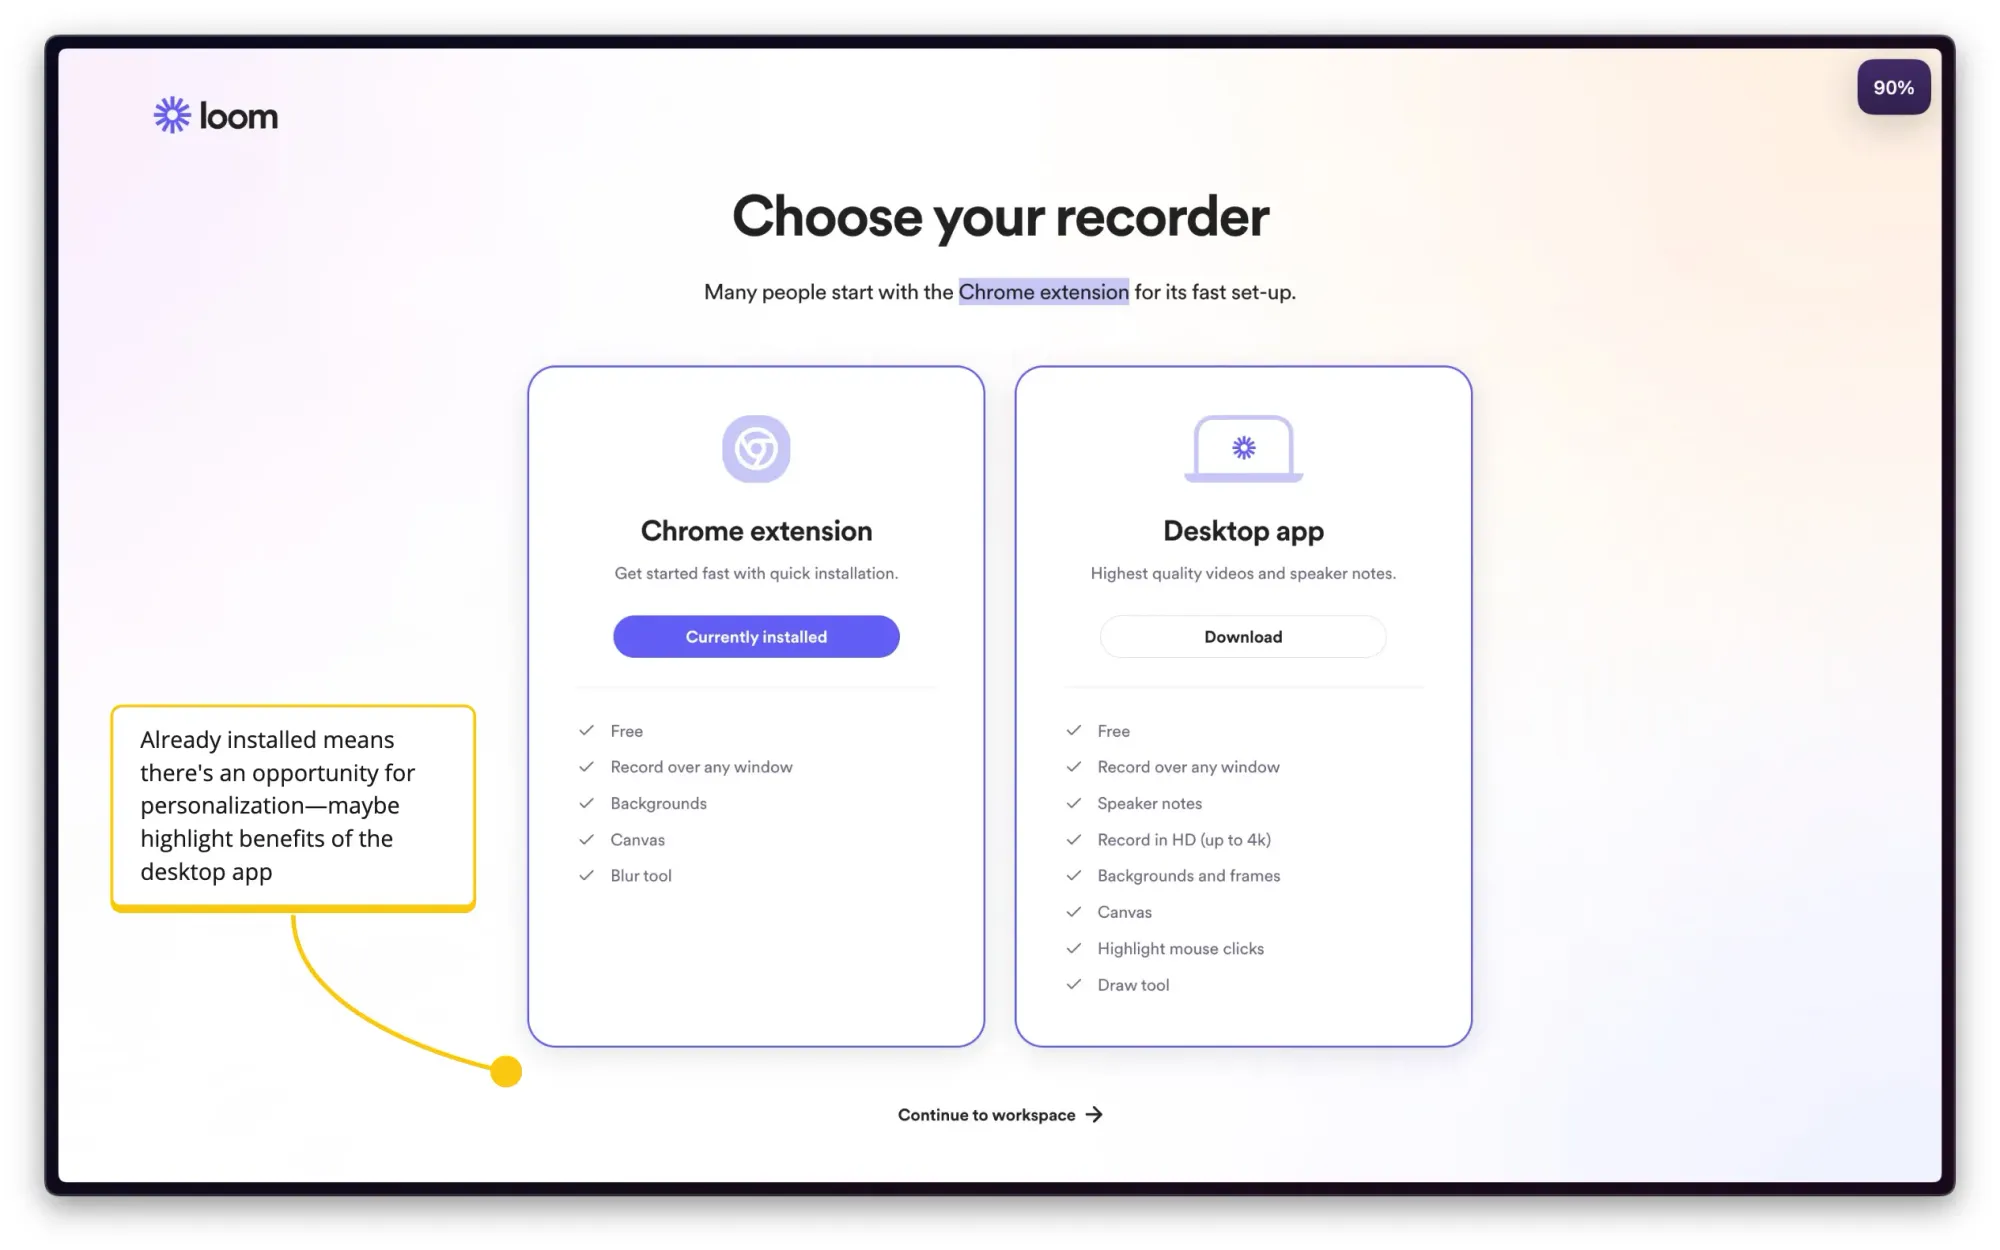
Task: Click the Free checkbox under Chrome extension
Action: click(x=587, y=730)
